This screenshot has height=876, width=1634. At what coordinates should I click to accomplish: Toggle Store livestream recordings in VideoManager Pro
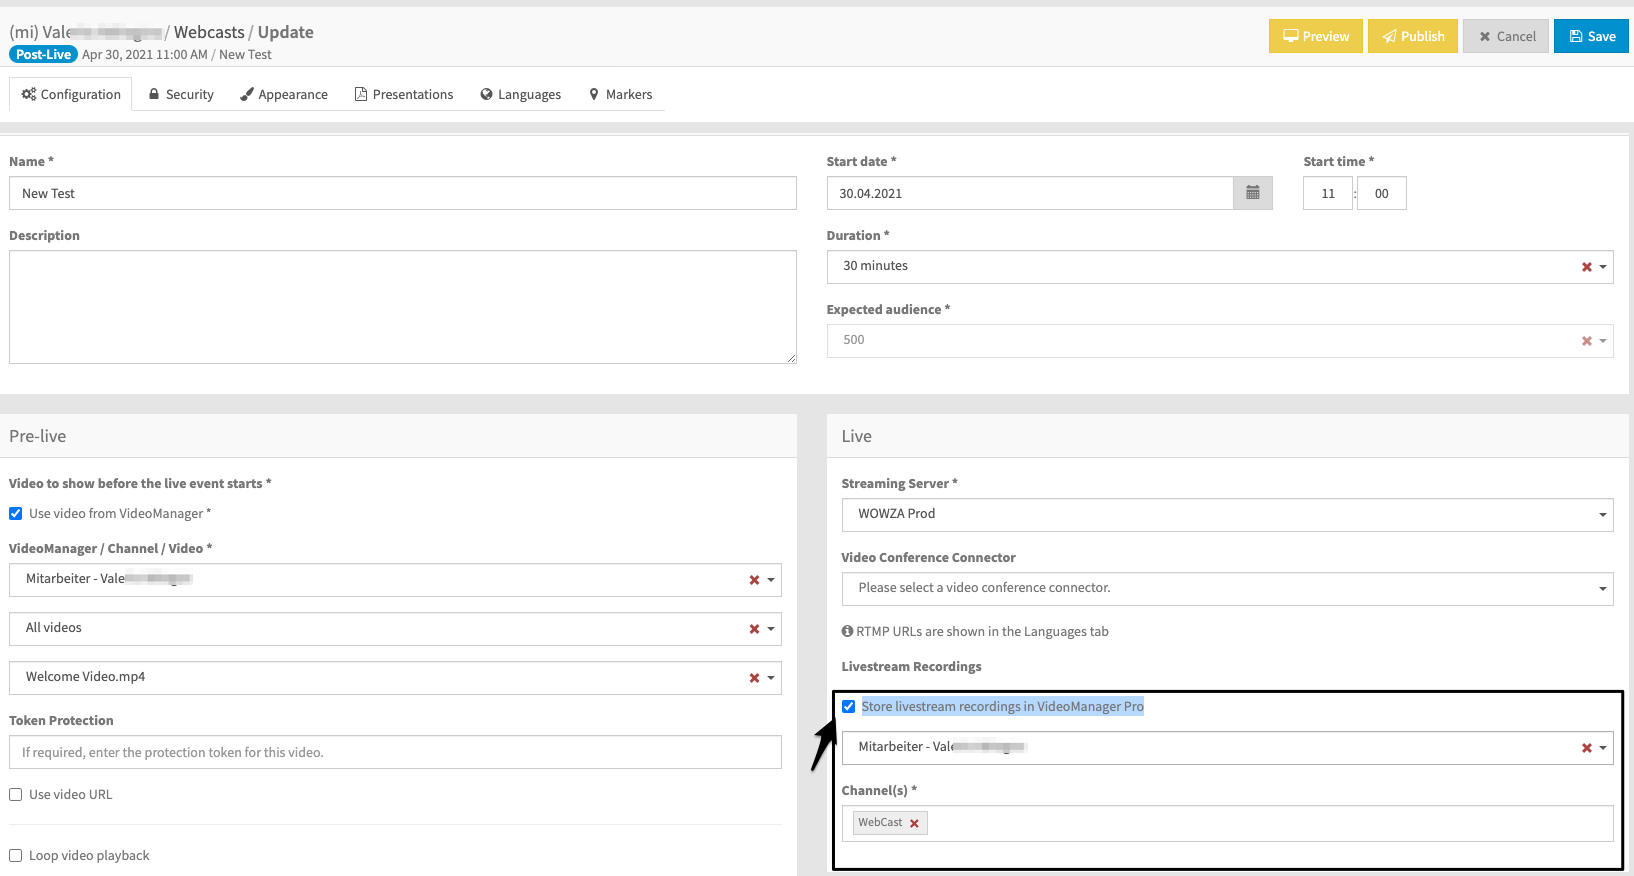click(848, 706)
